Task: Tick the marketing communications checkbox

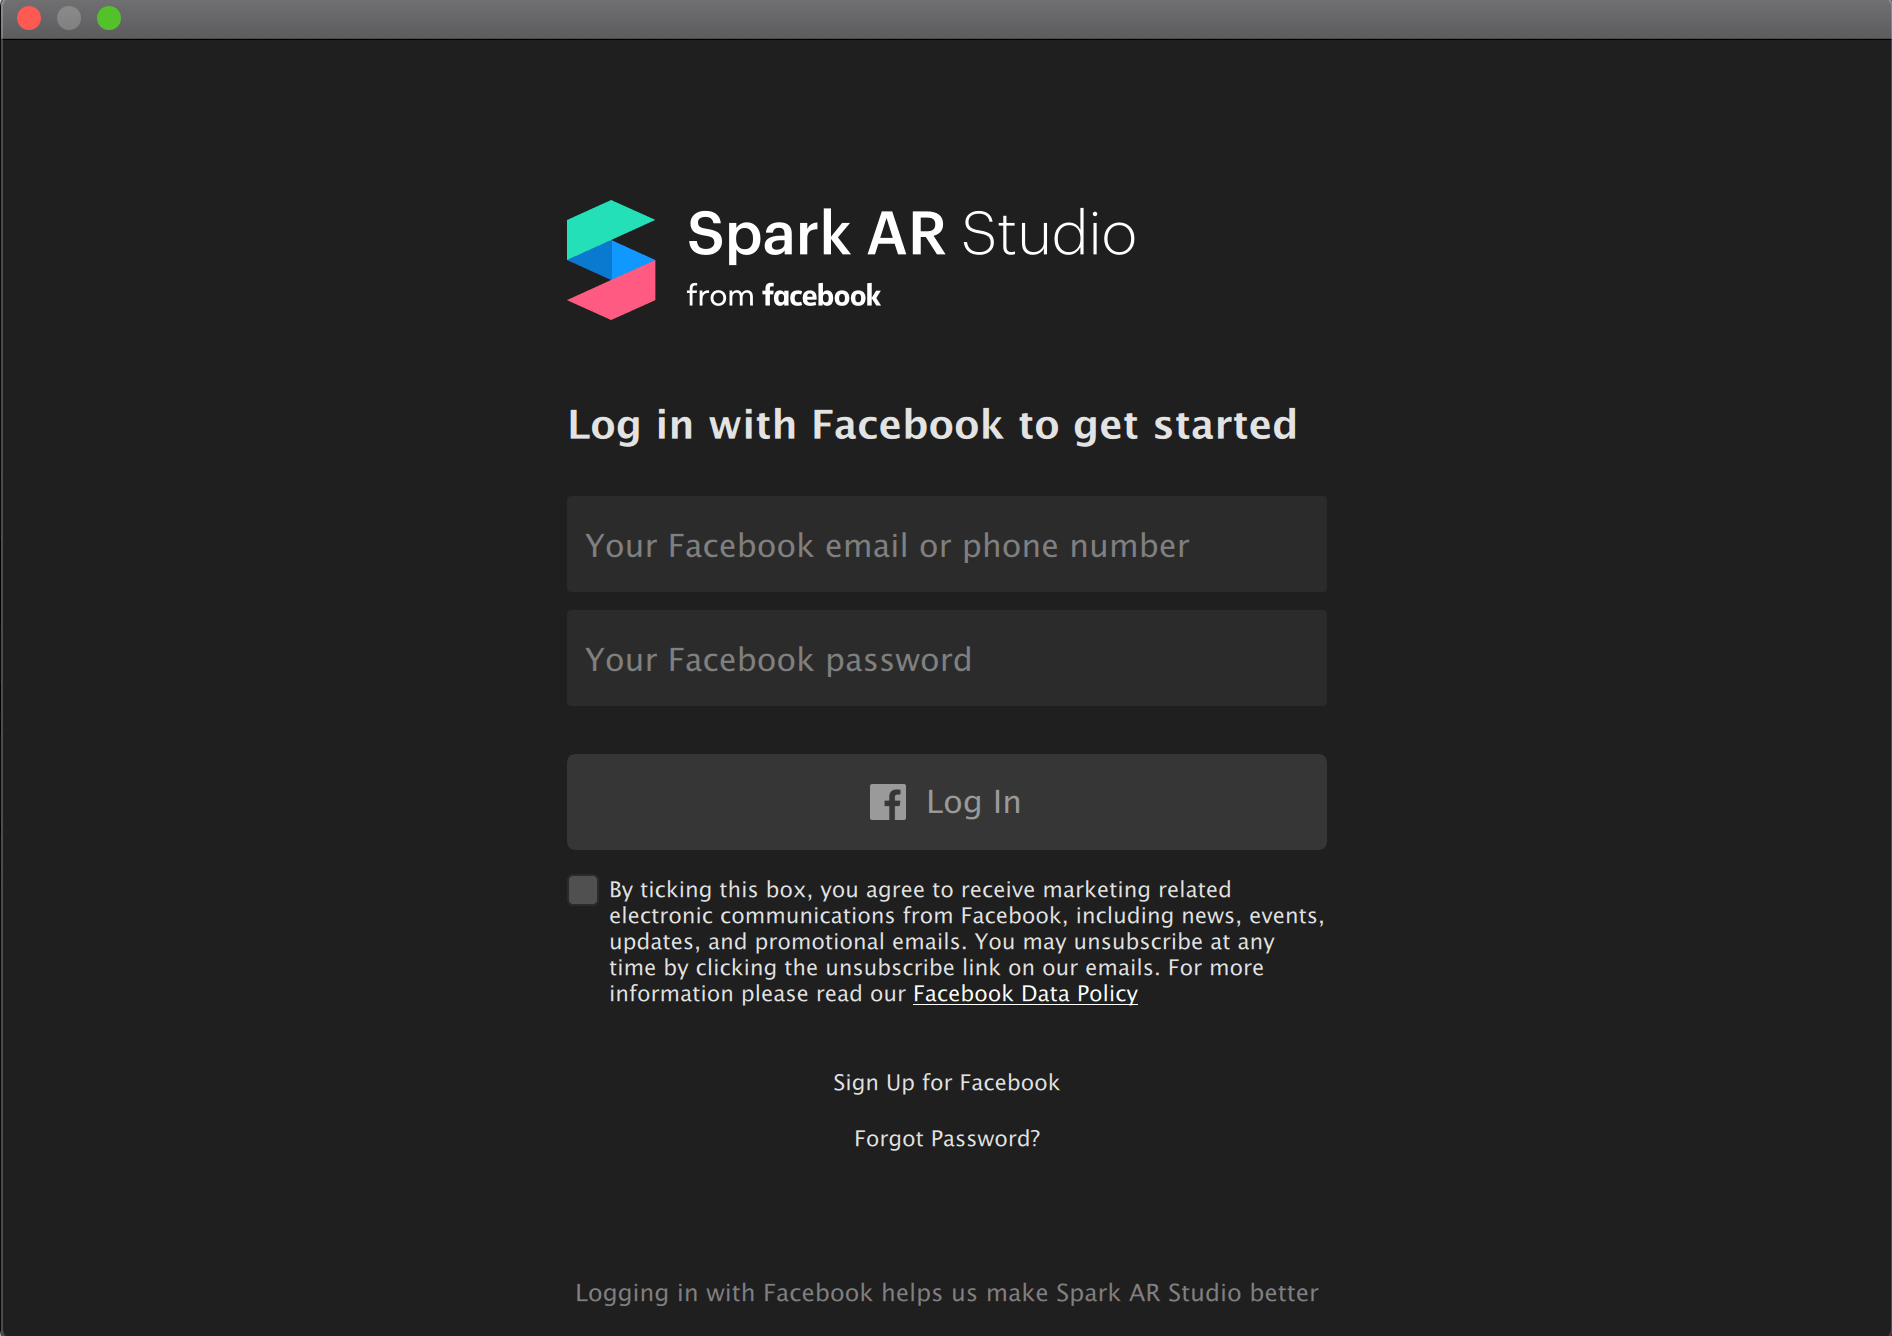Action: [x=583, y=890]
